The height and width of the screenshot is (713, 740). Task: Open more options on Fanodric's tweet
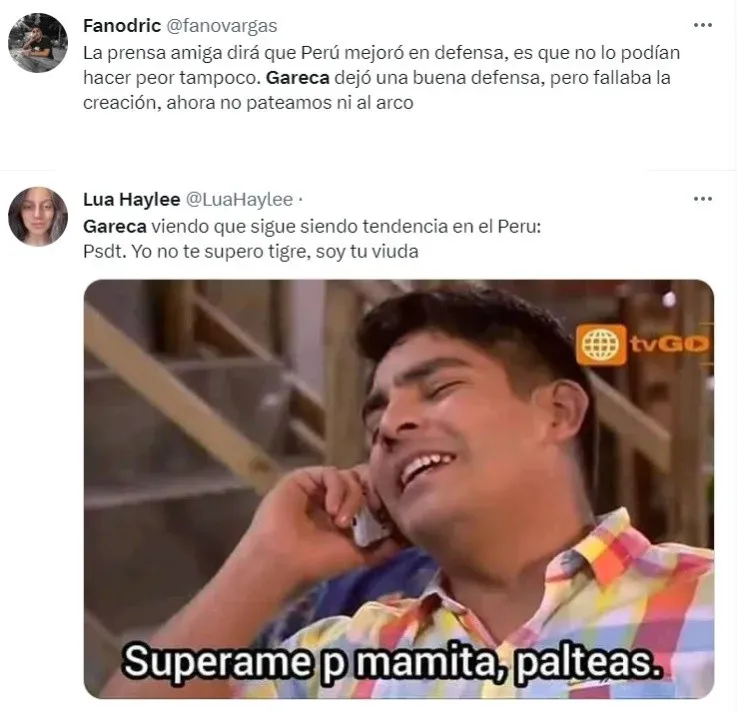coord(702,25)
